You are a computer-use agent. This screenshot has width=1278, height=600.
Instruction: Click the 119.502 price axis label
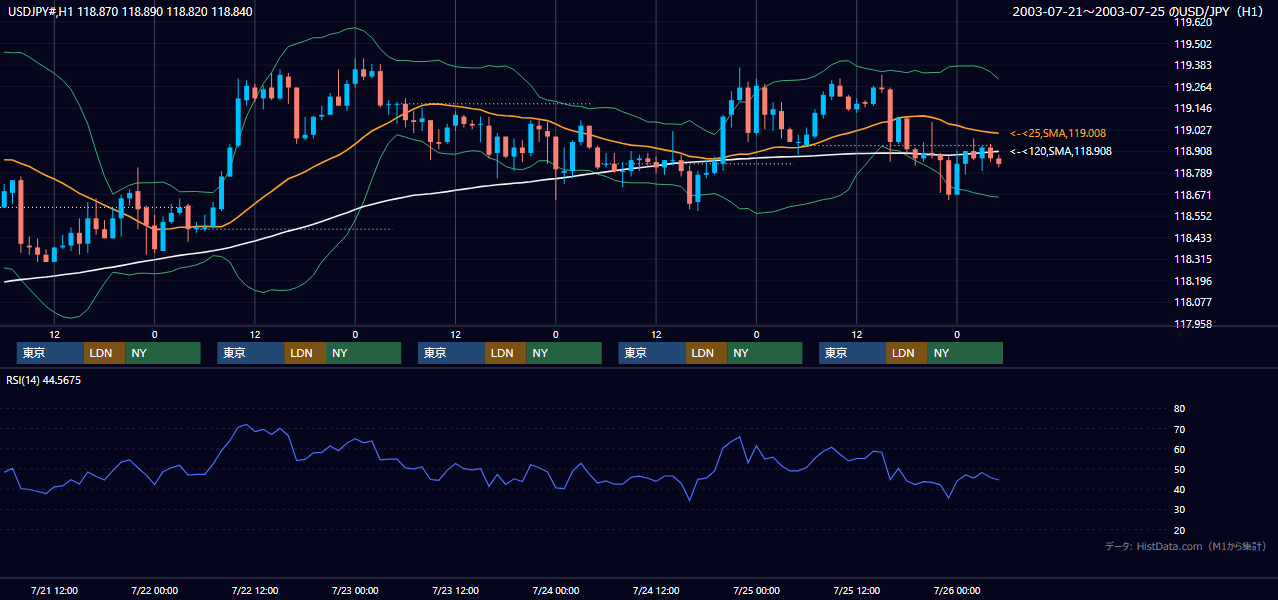tap(1193, 43)
